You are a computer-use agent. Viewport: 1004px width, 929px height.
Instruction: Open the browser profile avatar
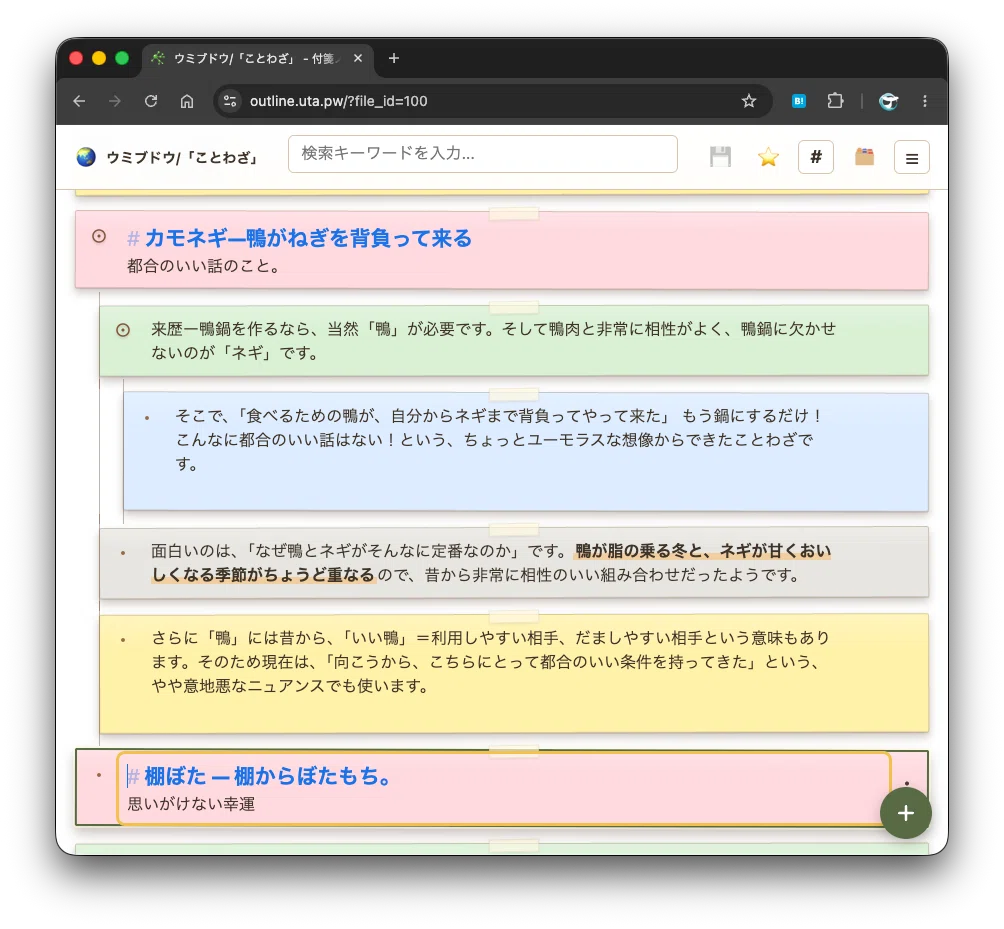[x=888, y=101]
